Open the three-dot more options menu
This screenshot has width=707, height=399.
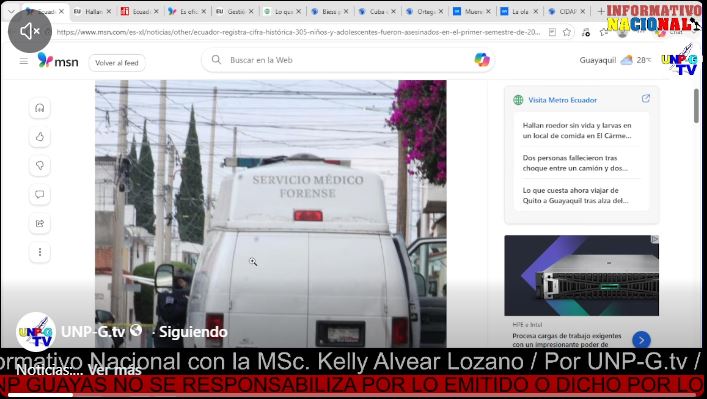40,252
